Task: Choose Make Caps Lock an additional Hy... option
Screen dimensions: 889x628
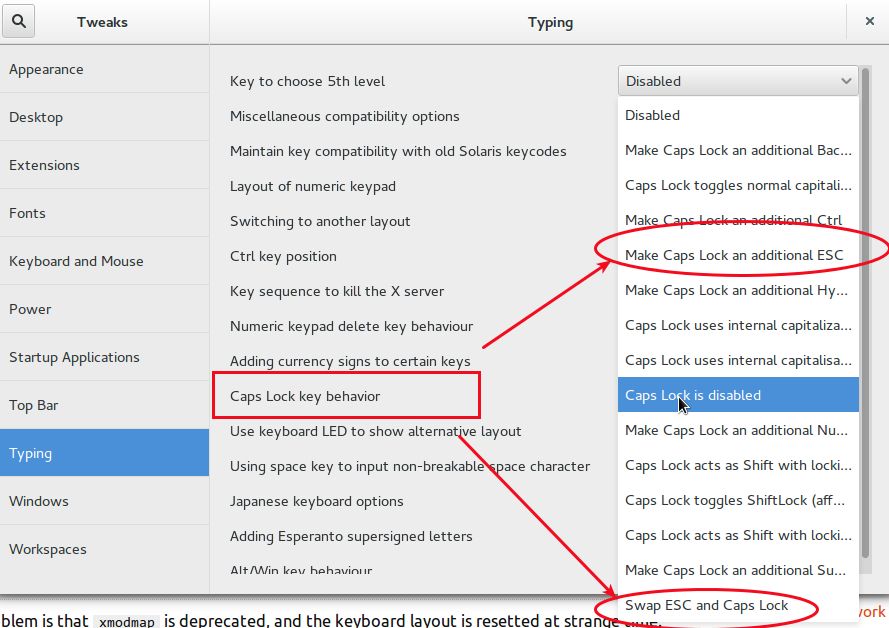Action: coord(738,290)
